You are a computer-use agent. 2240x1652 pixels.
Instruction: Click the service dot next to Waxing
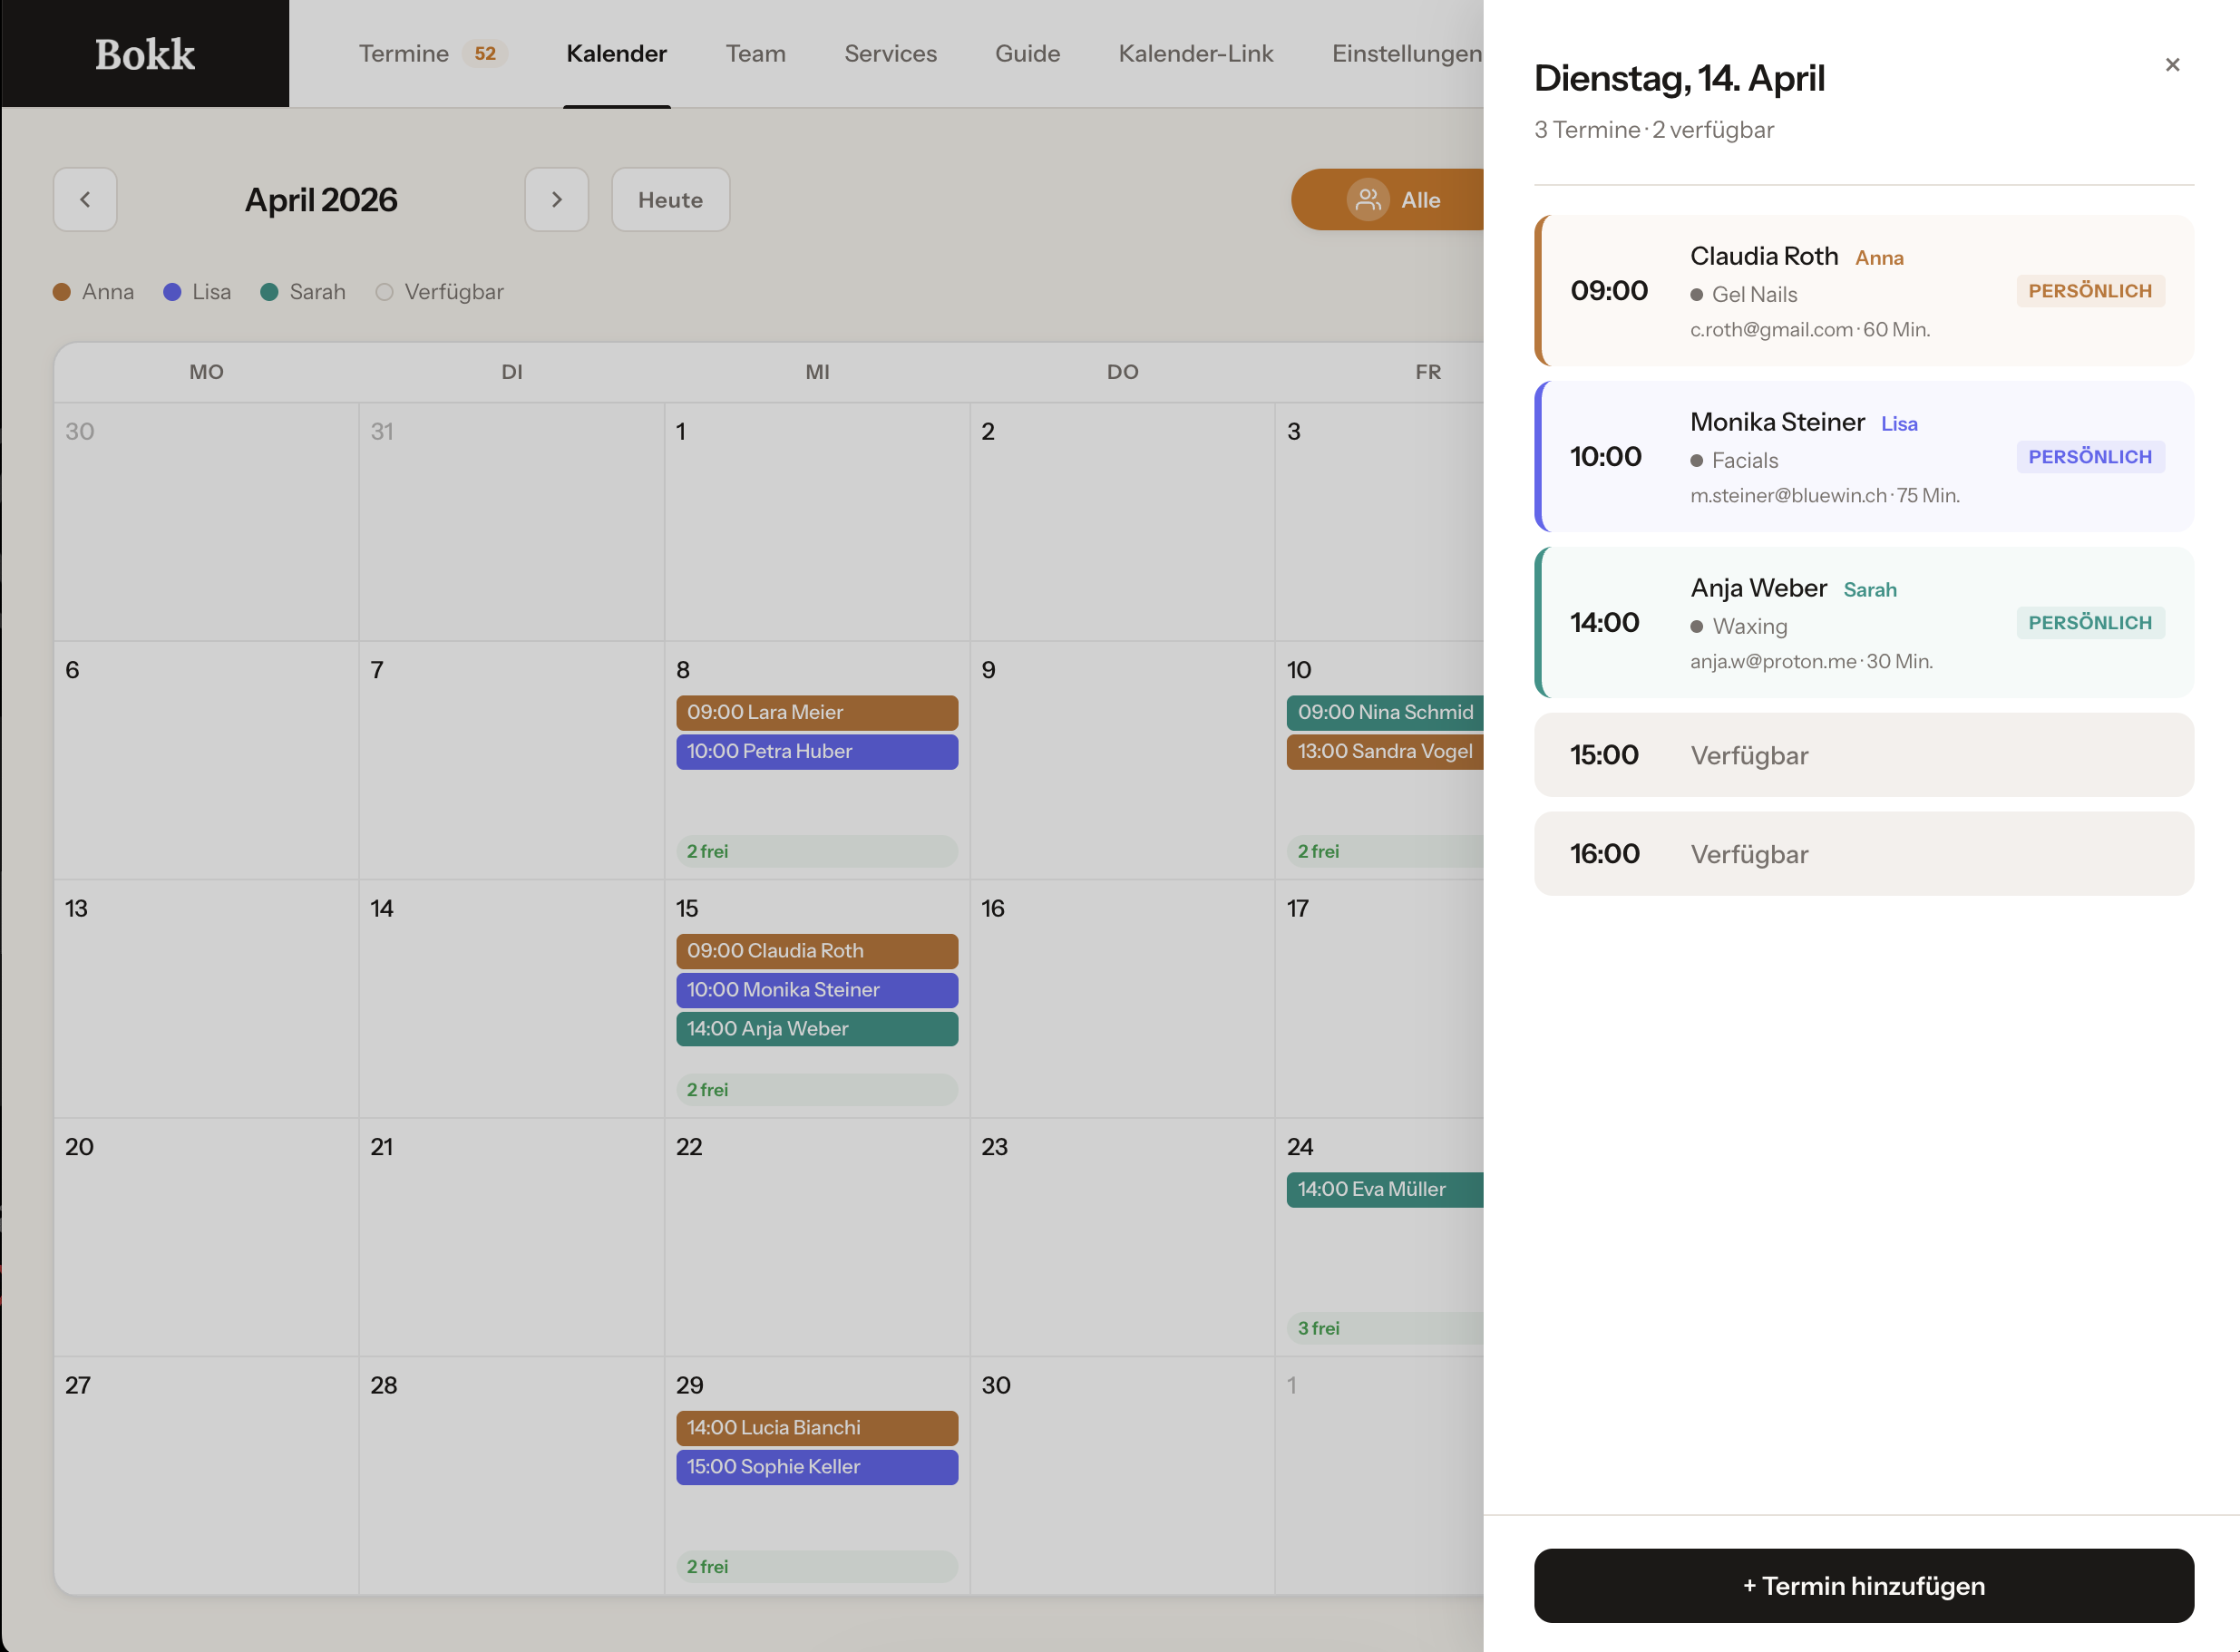click(1697, 626)
